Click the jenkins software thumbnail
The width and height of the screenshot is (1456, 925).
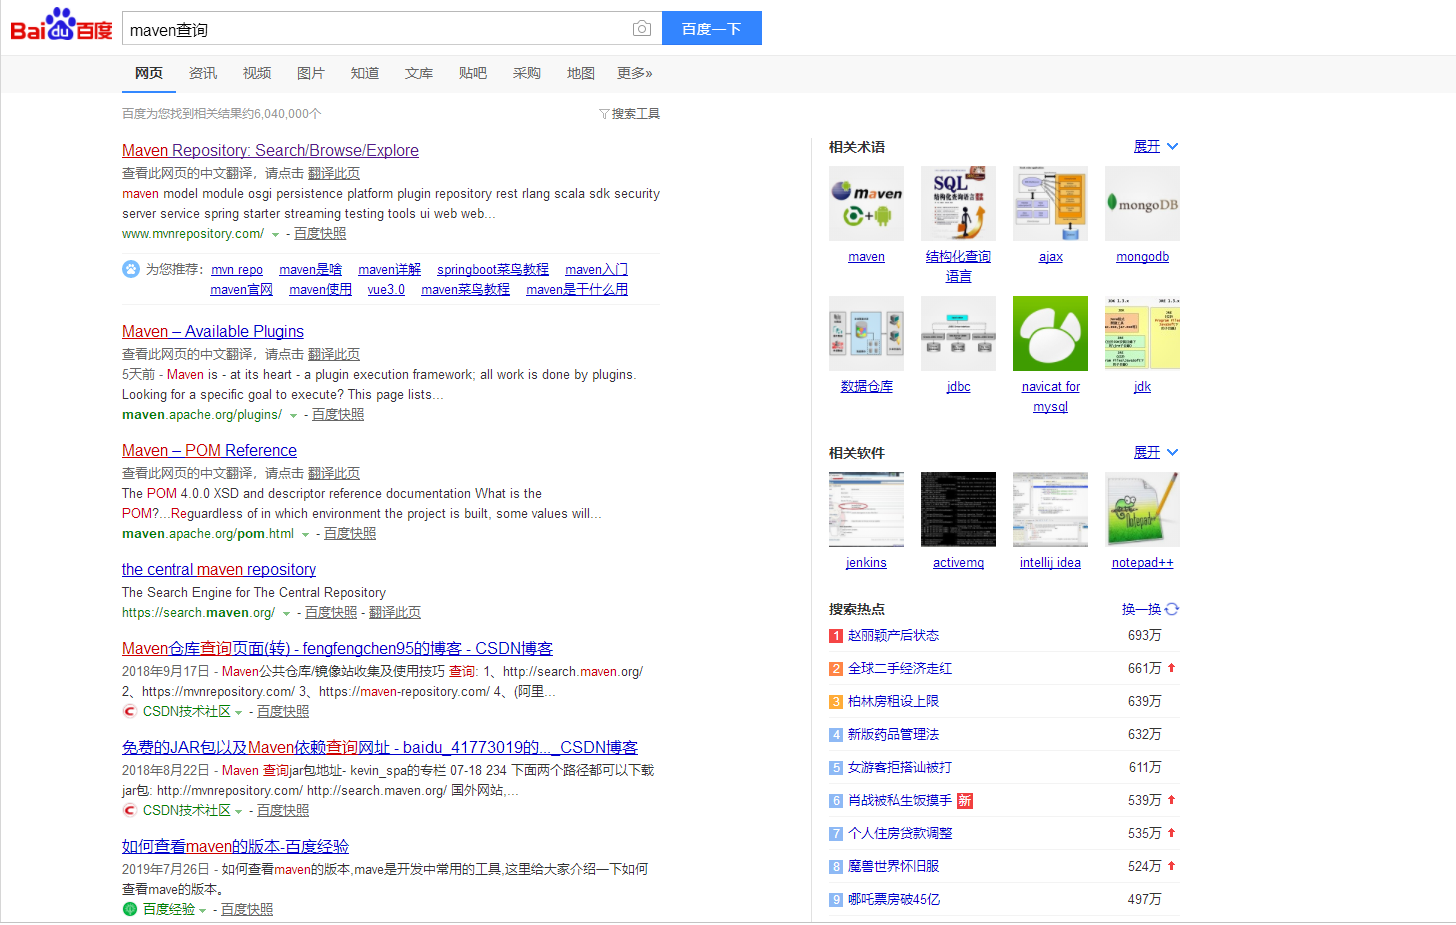[866, 509]
